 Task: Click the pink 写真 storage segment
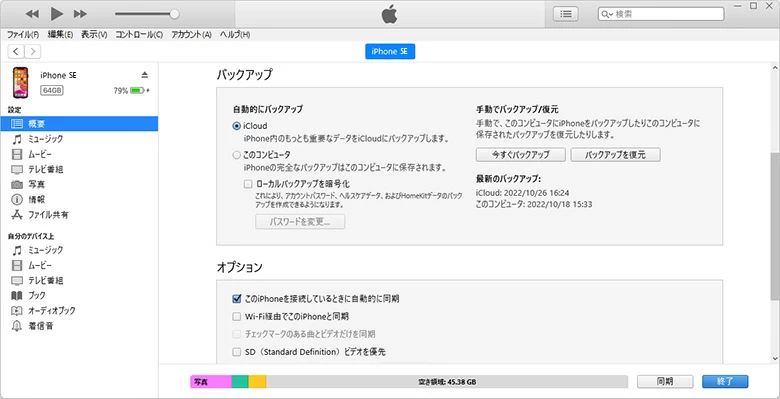click(x=211, y=382)
